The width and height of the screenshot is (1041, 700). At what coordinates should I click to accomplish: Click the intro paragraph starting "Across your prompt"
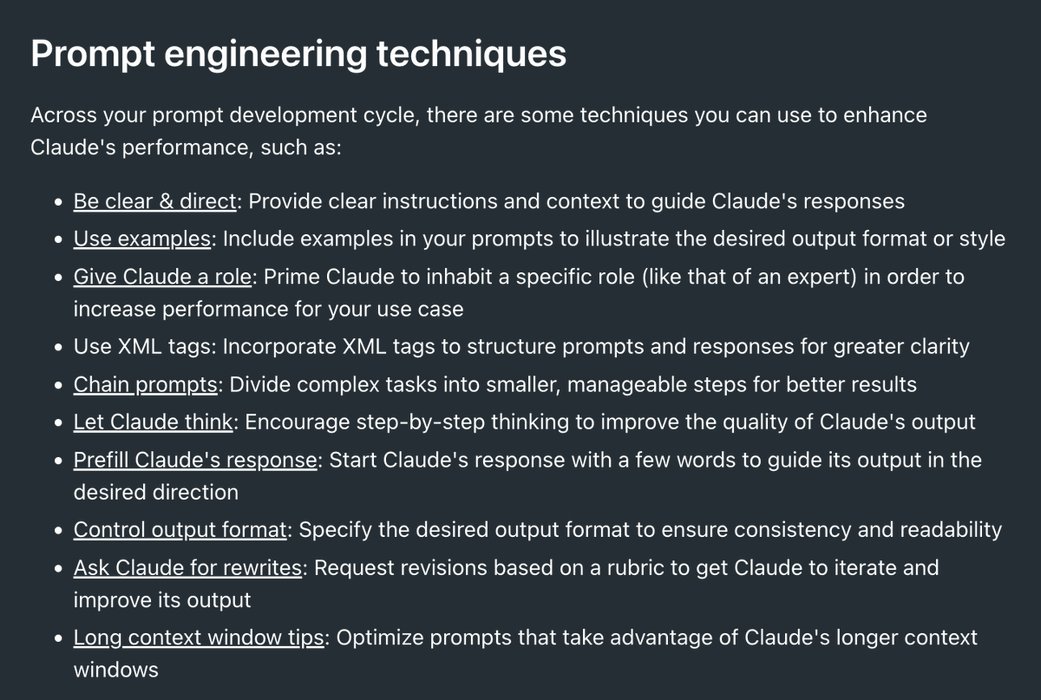tap(479, 131)
